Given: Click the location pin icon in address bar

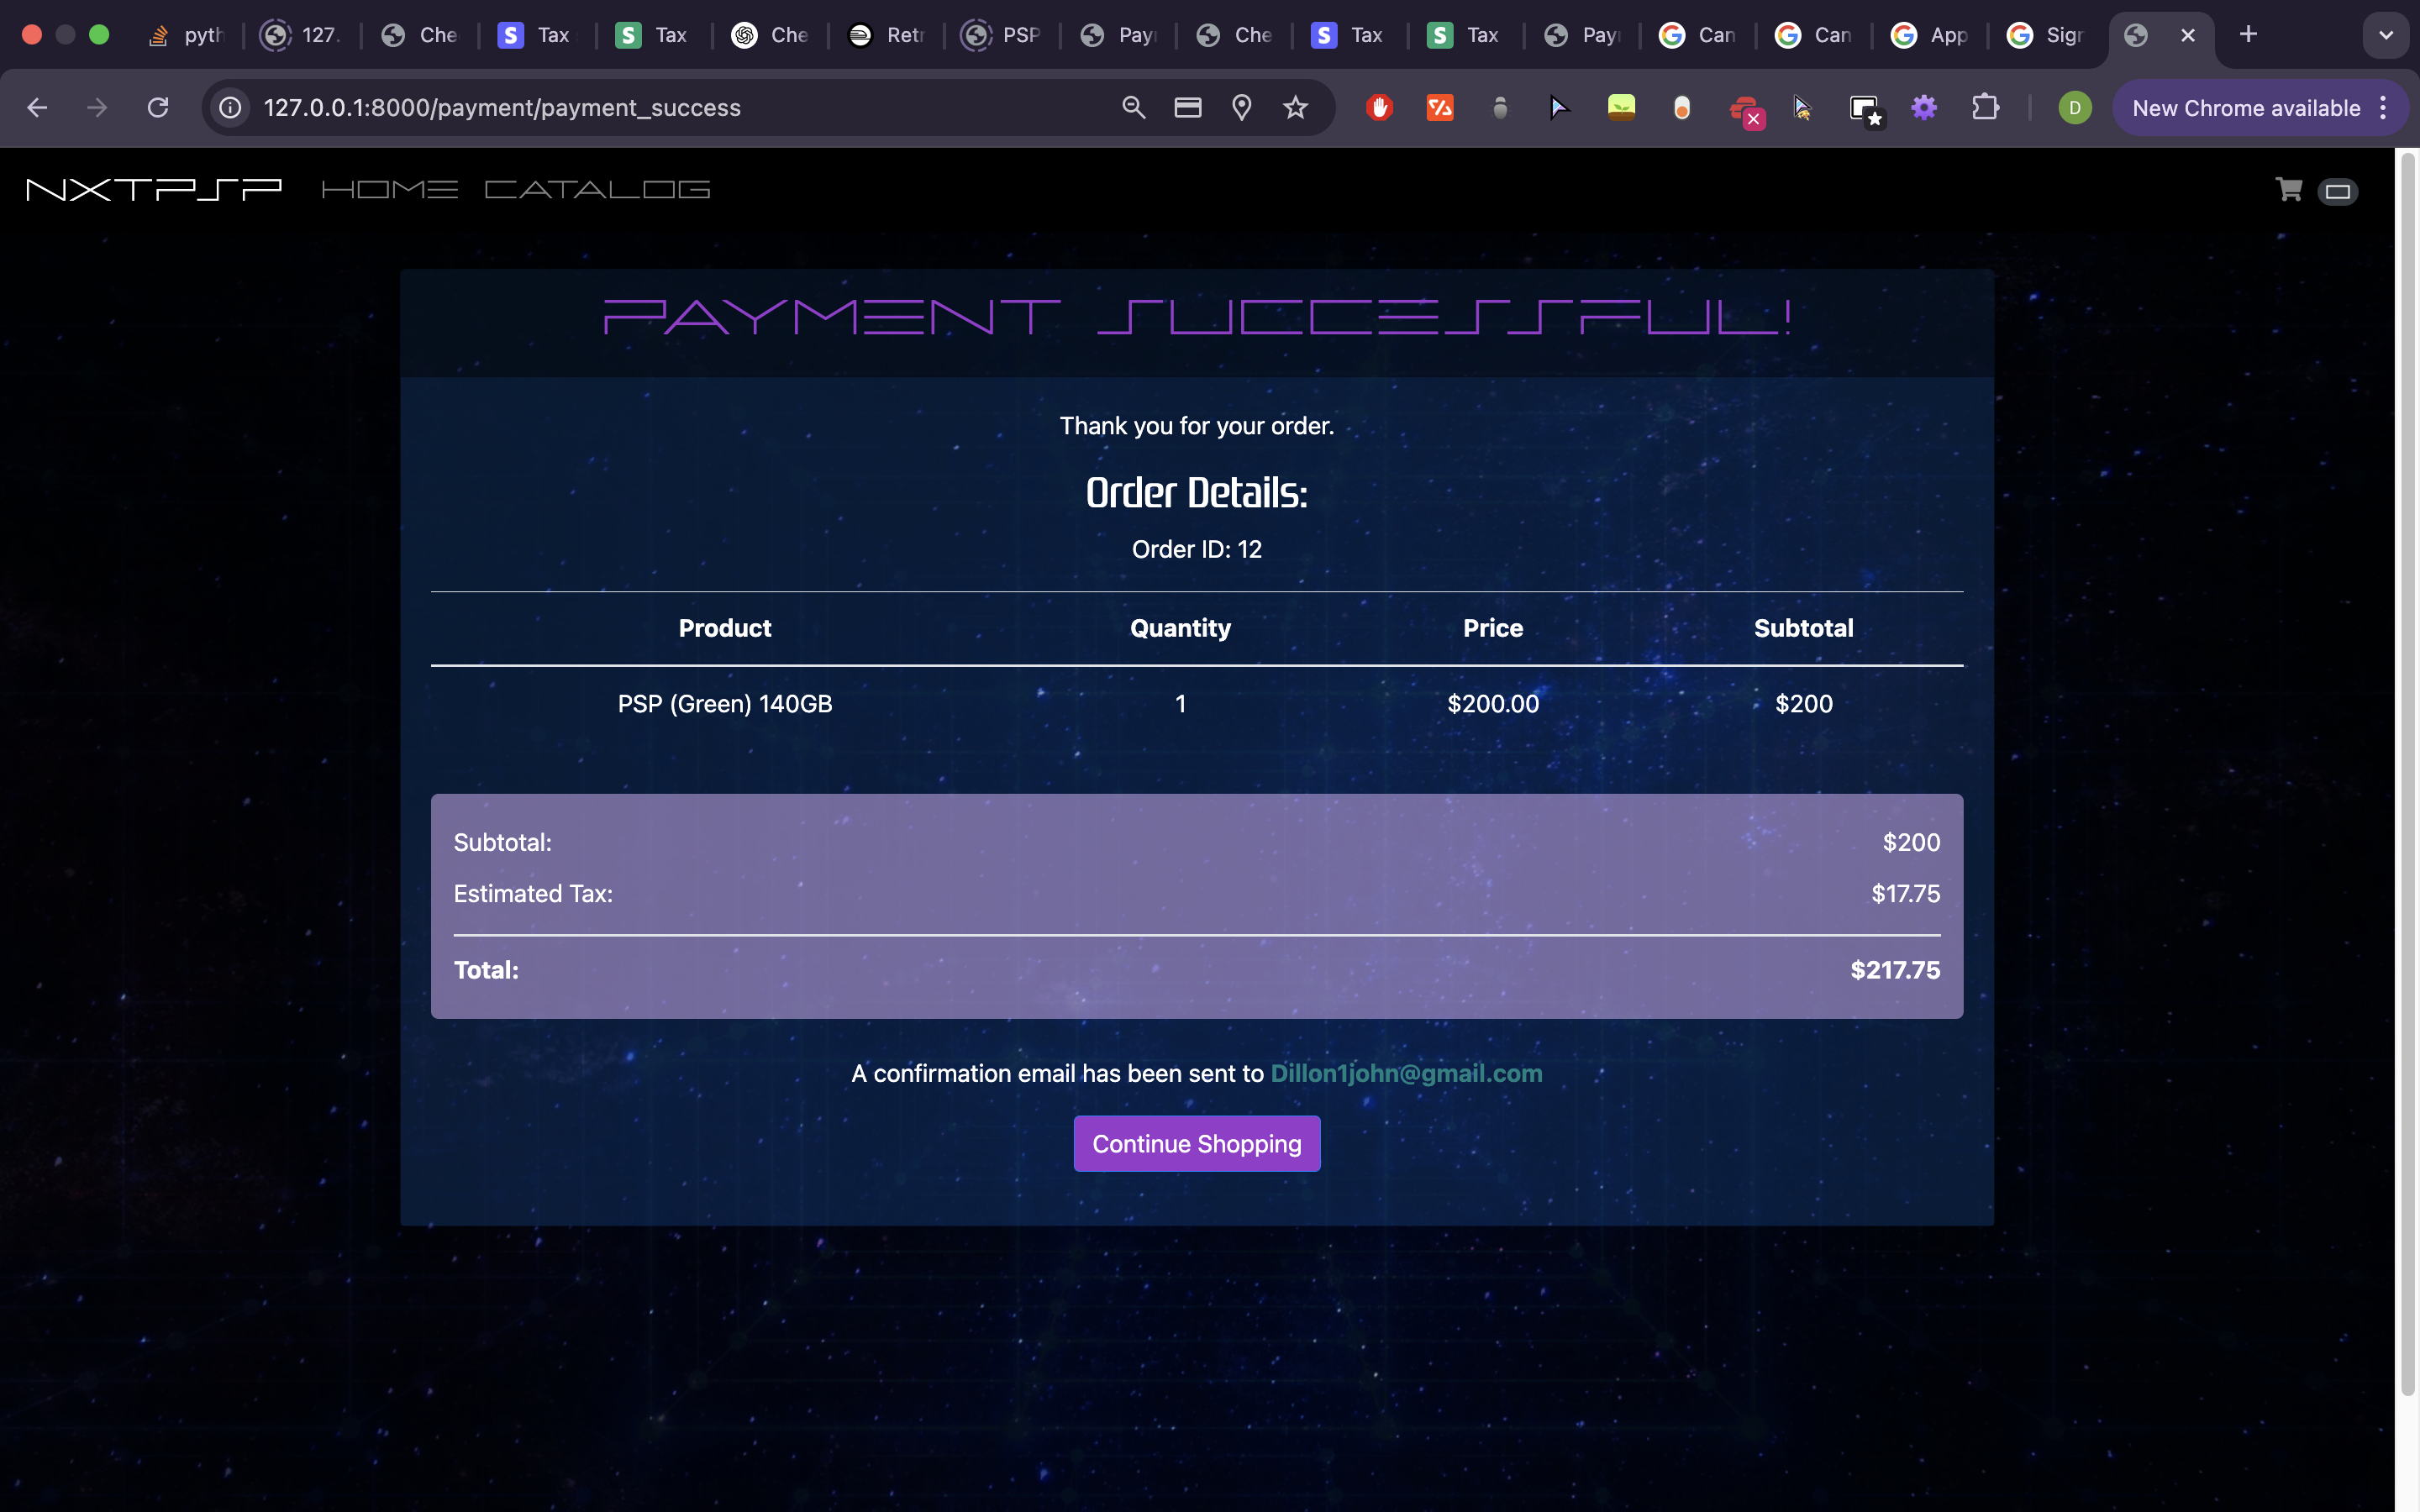Looking at the screenshot, I should (x=1241, y=108).
